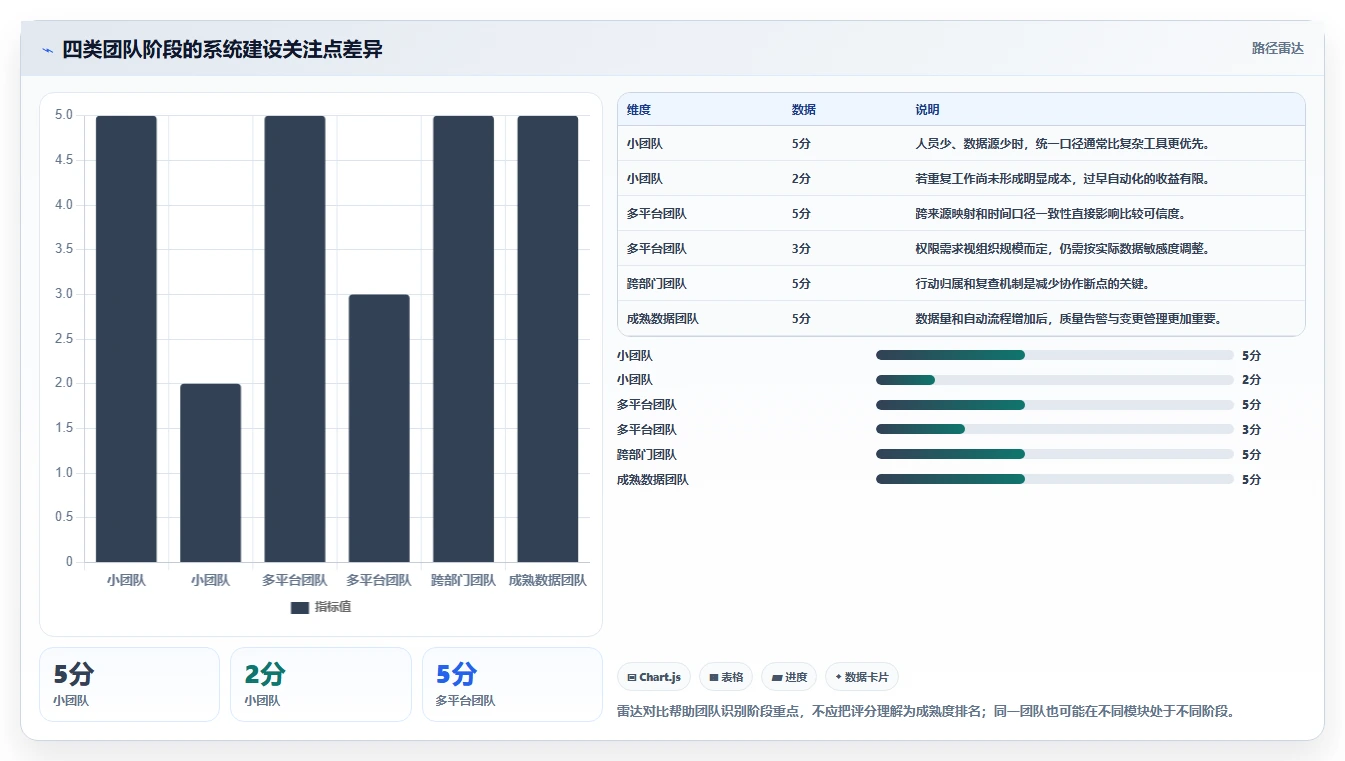This screenshot has width=1345, height=761.
Task: Click the 2分 value in the table's data column
Action: (801, 179)
